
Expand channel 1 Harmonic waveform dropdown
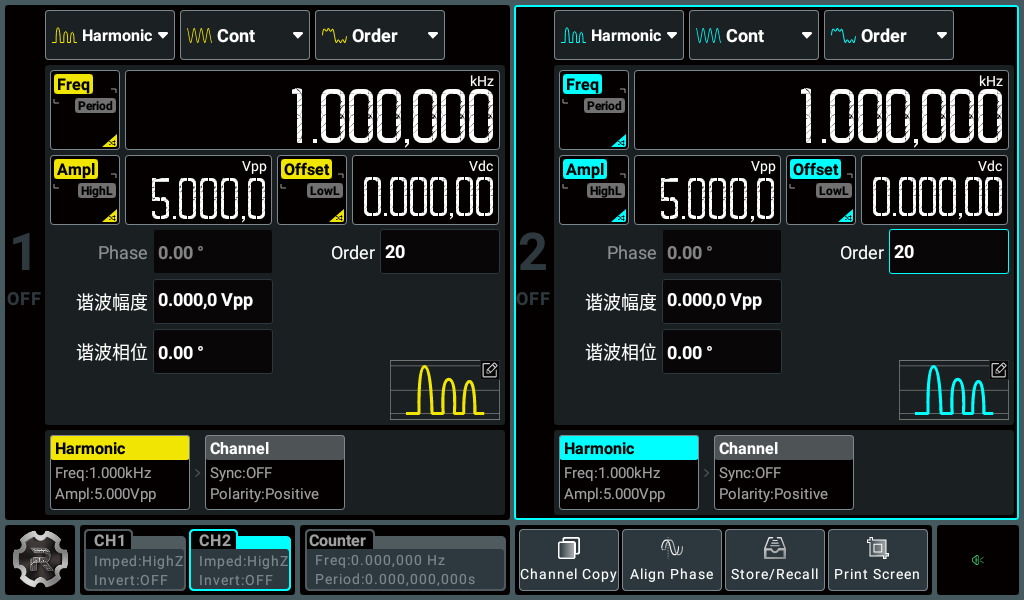(x=110, y=35)
